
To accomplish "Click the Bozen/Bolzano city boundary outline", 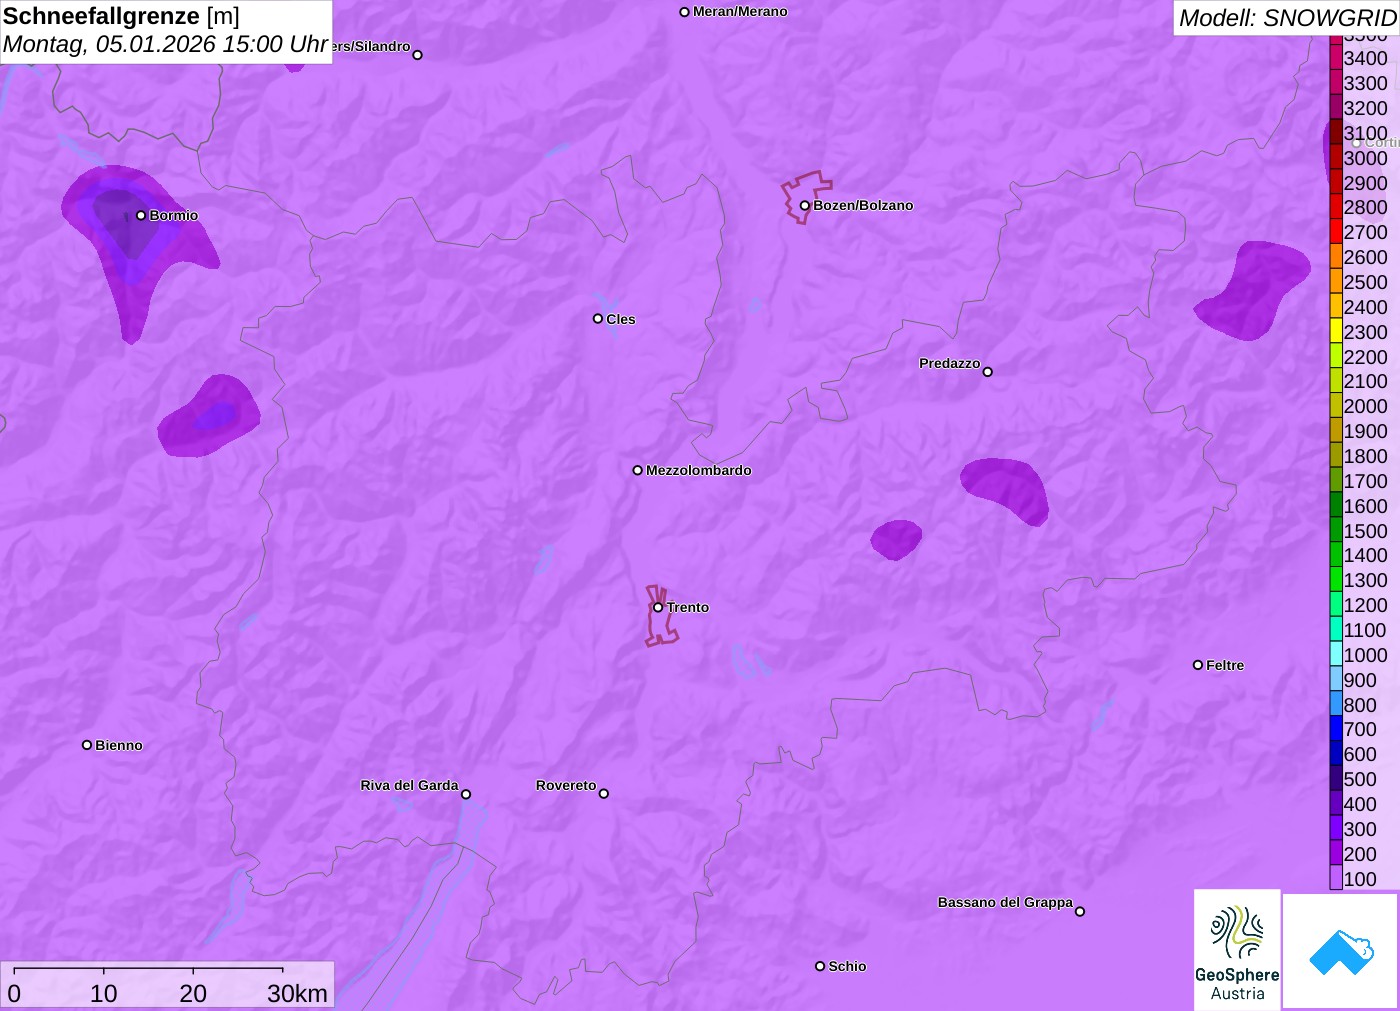I will click(x=806, y=196).
